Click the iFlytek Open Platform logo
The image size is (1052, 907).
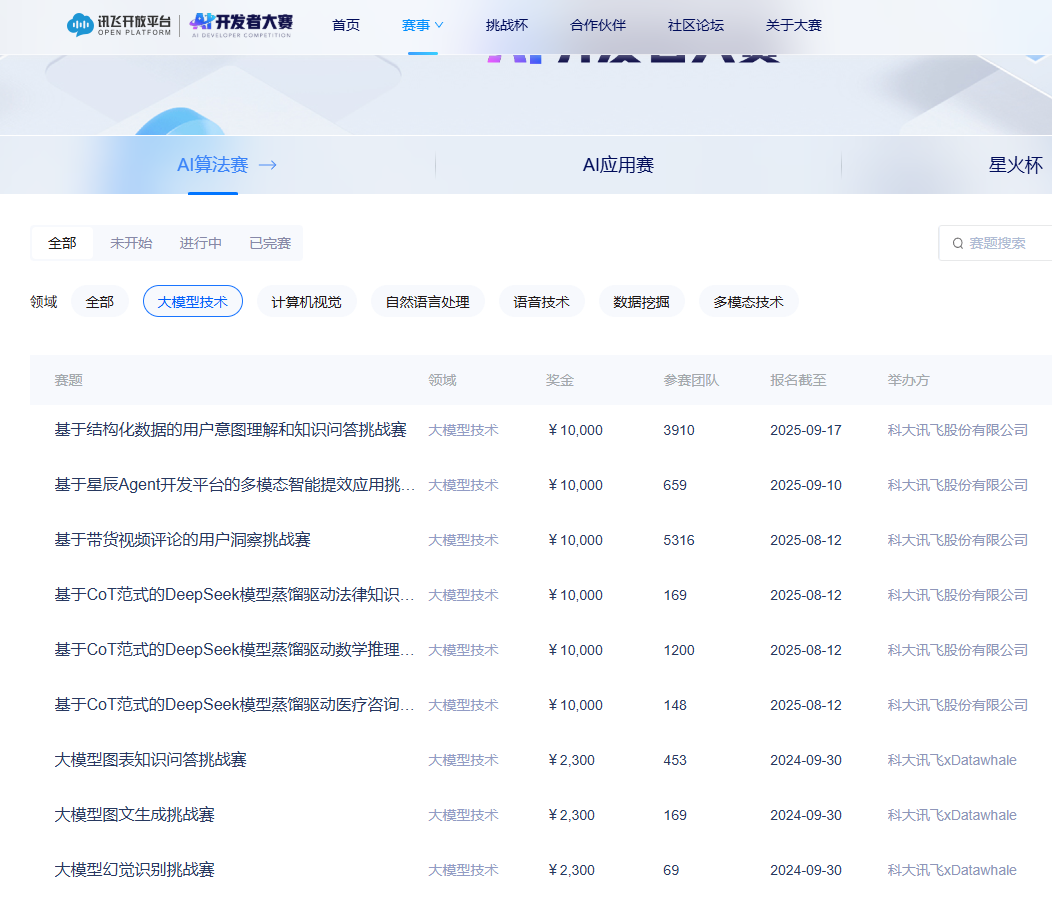click(119, 25)
